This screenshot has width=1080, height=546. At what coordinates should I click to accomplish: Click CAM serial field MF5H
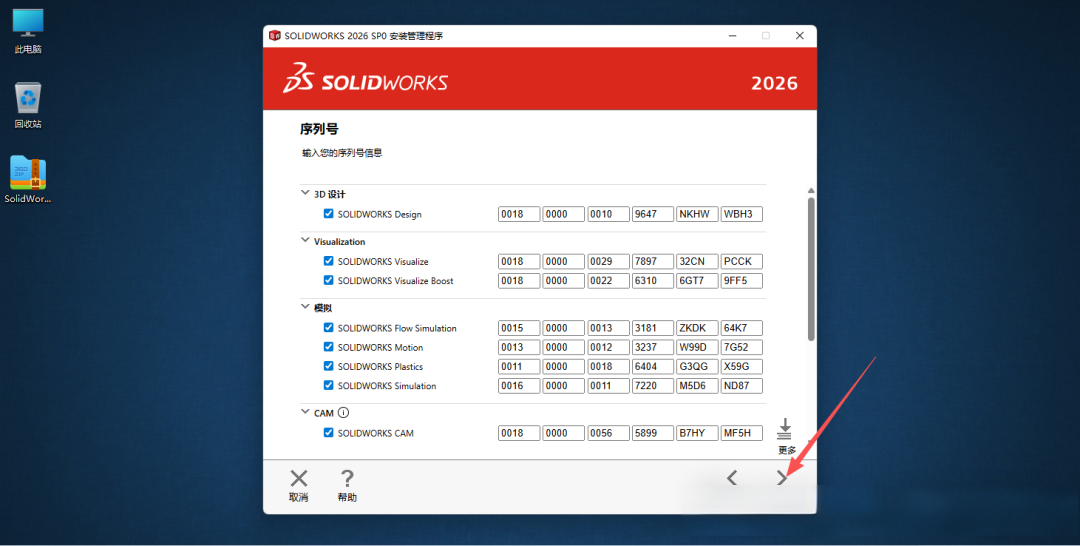(x=742, y=433)
